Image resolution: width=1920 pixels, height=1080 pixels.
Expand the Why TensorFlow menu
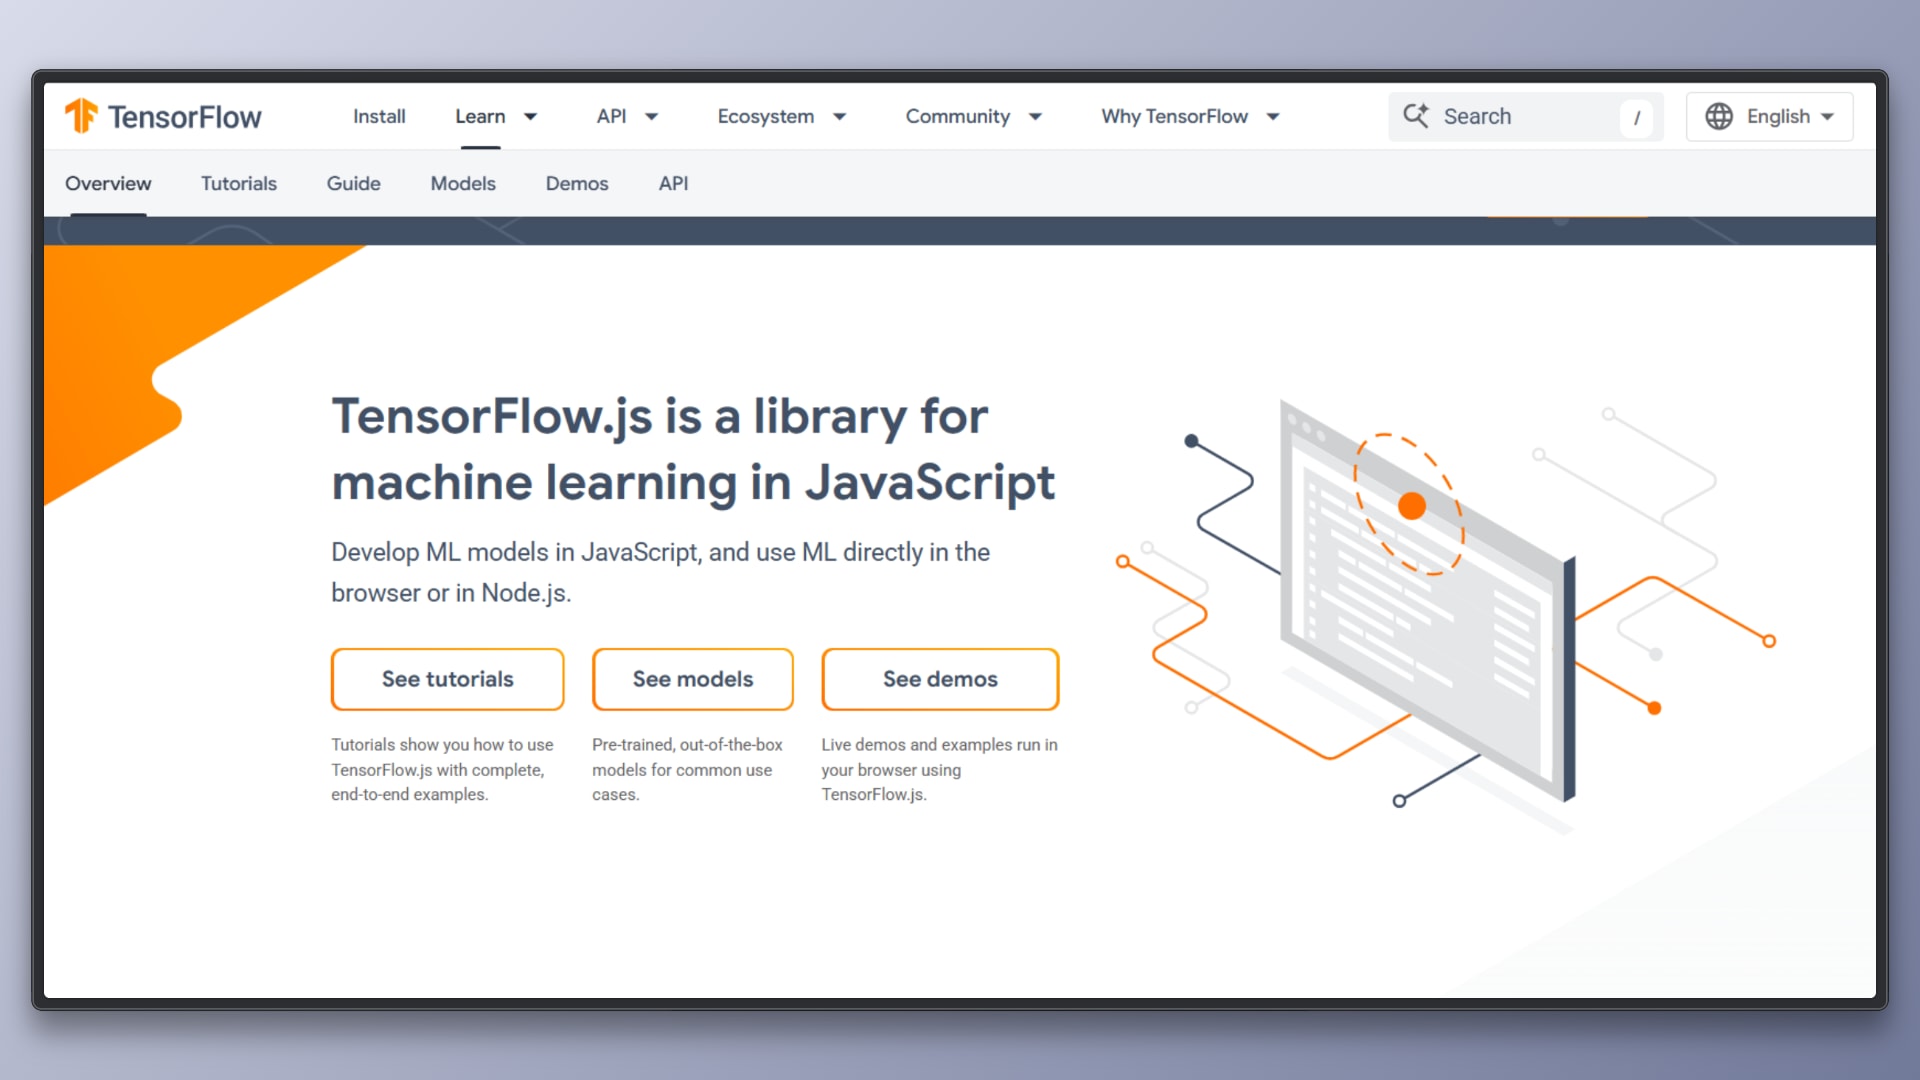click(1188, 116)
